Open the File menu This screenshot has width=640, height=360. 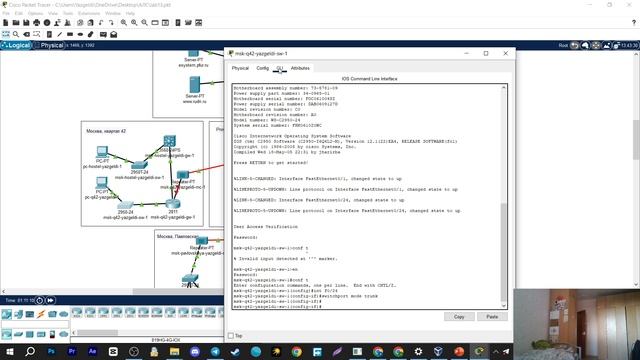coord(6,13)
